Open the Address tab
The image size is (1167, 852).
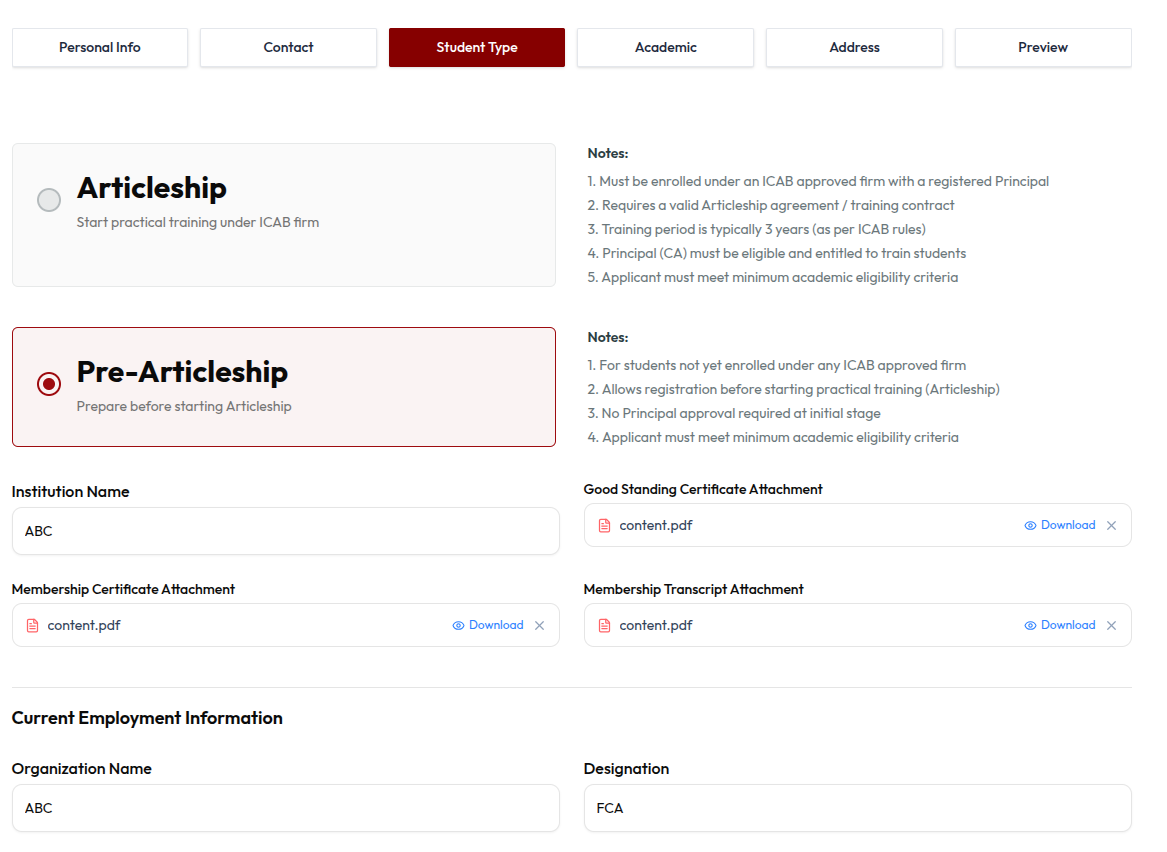pyautogui.click(x=854, y=48)
